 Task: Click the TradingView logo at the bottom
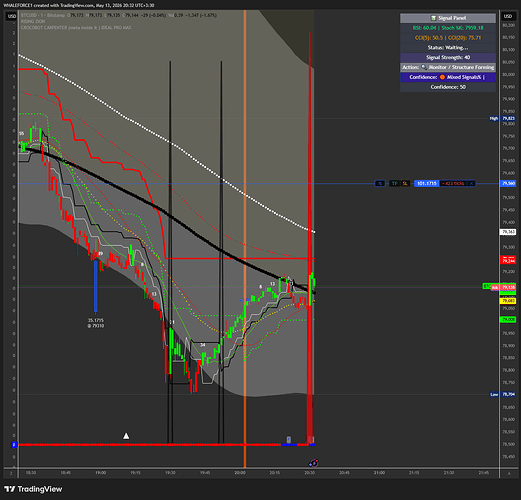(x=33, y=489)
